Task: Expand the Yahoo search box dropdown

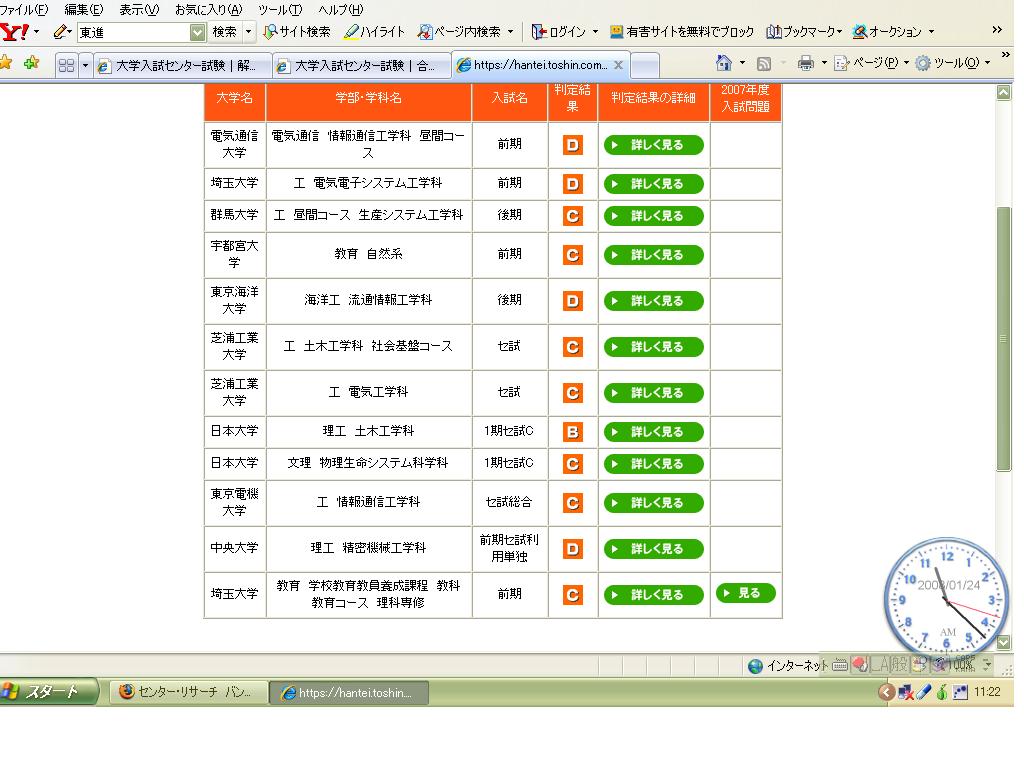Action: (x=197, y=32)
